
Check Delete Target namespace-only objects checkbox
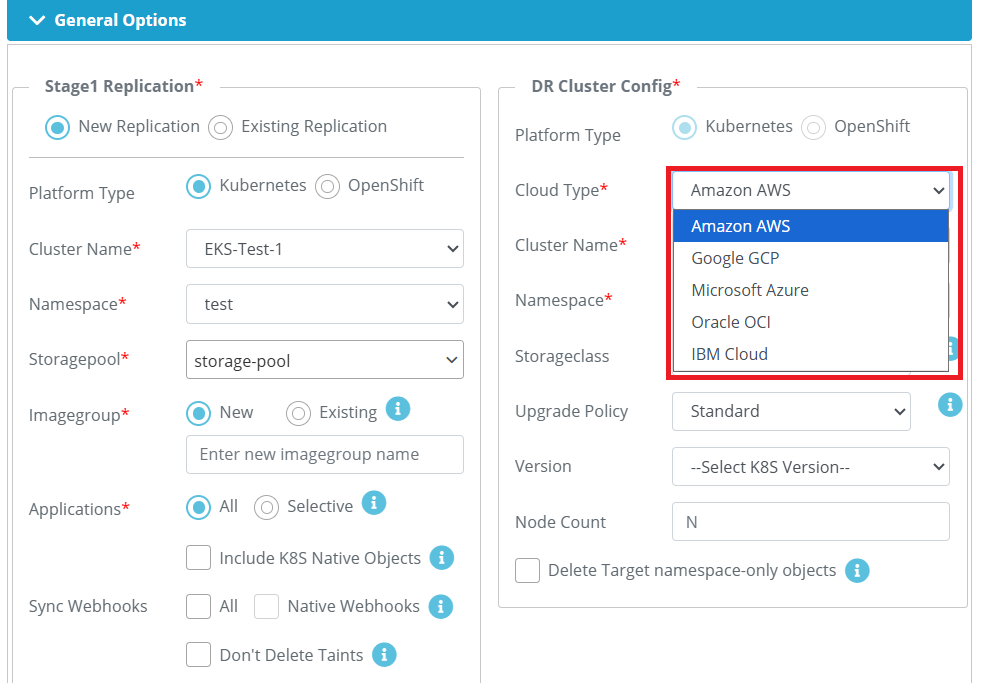click(527, 570)
